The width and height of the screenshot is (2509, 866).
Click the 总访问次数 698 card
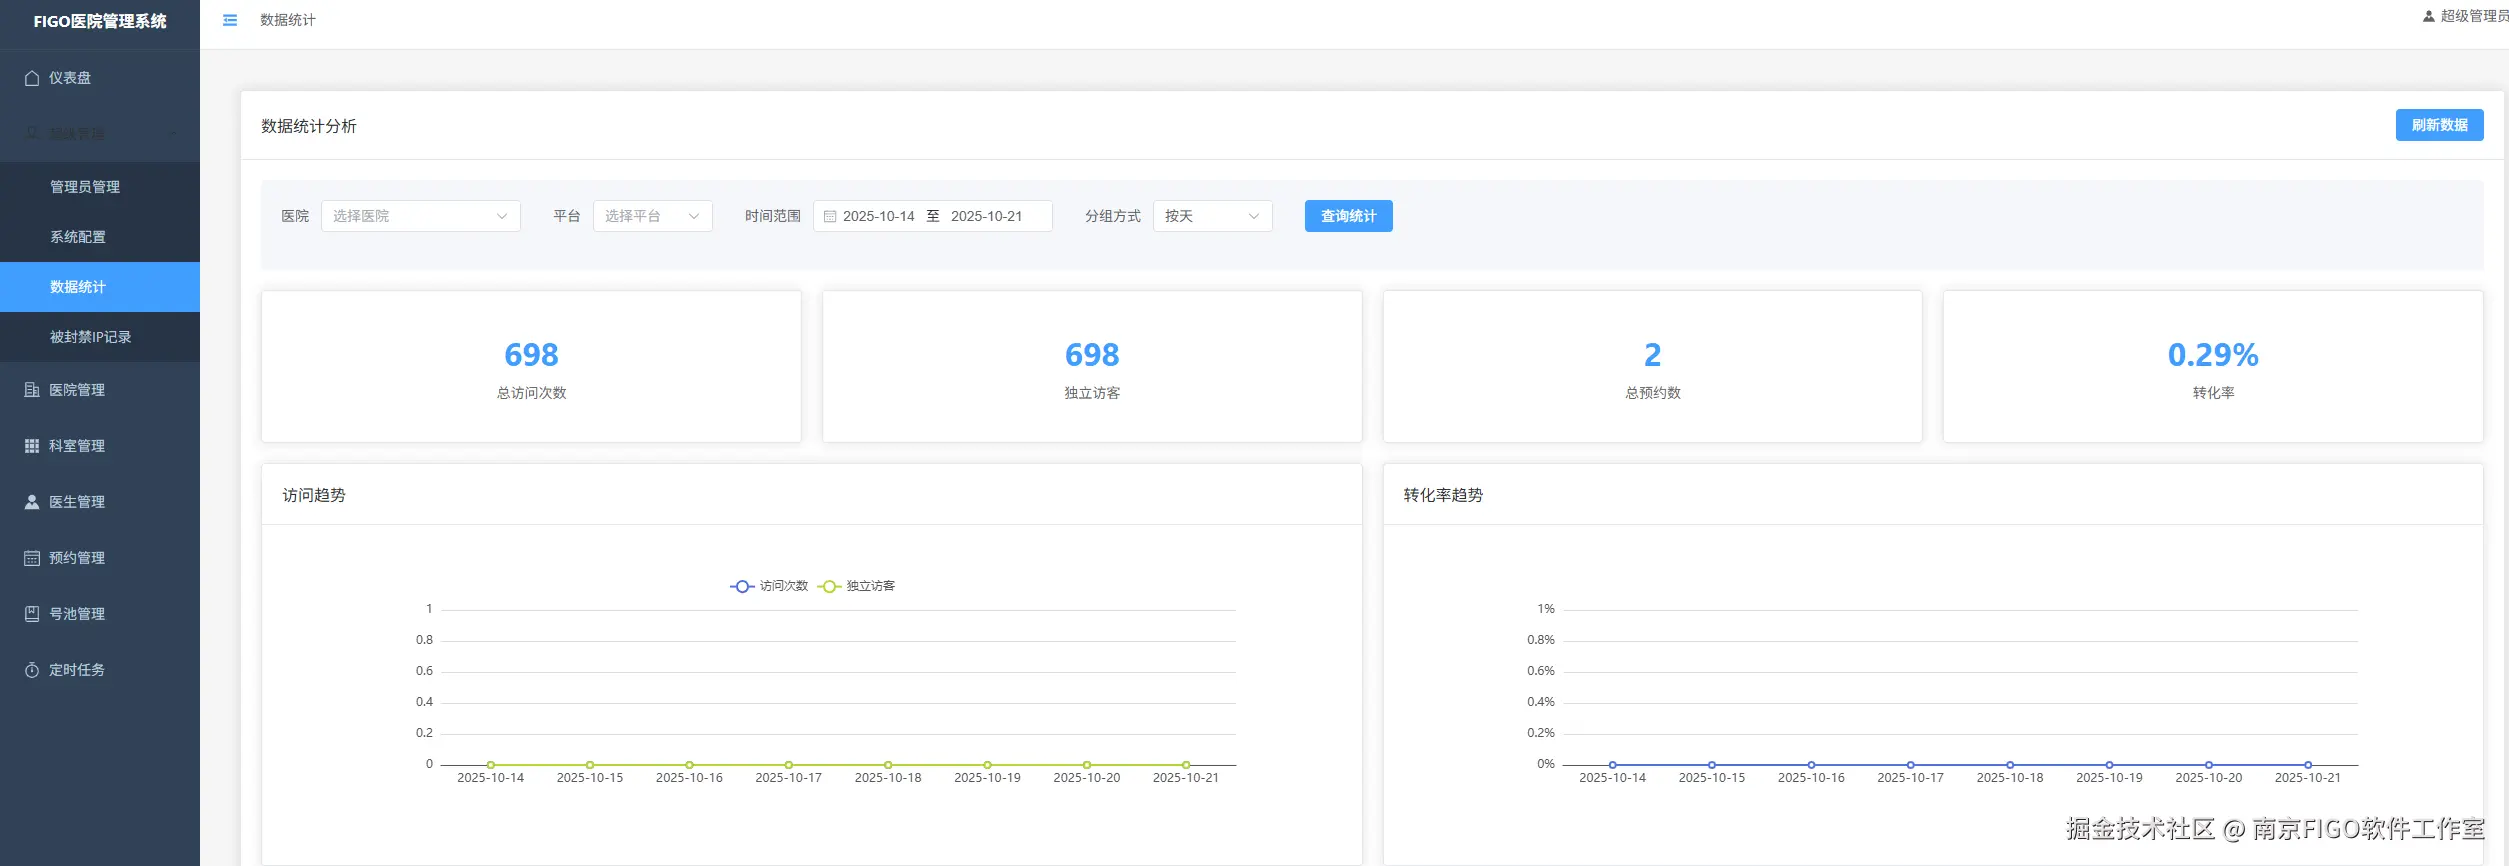pos(531,366)
